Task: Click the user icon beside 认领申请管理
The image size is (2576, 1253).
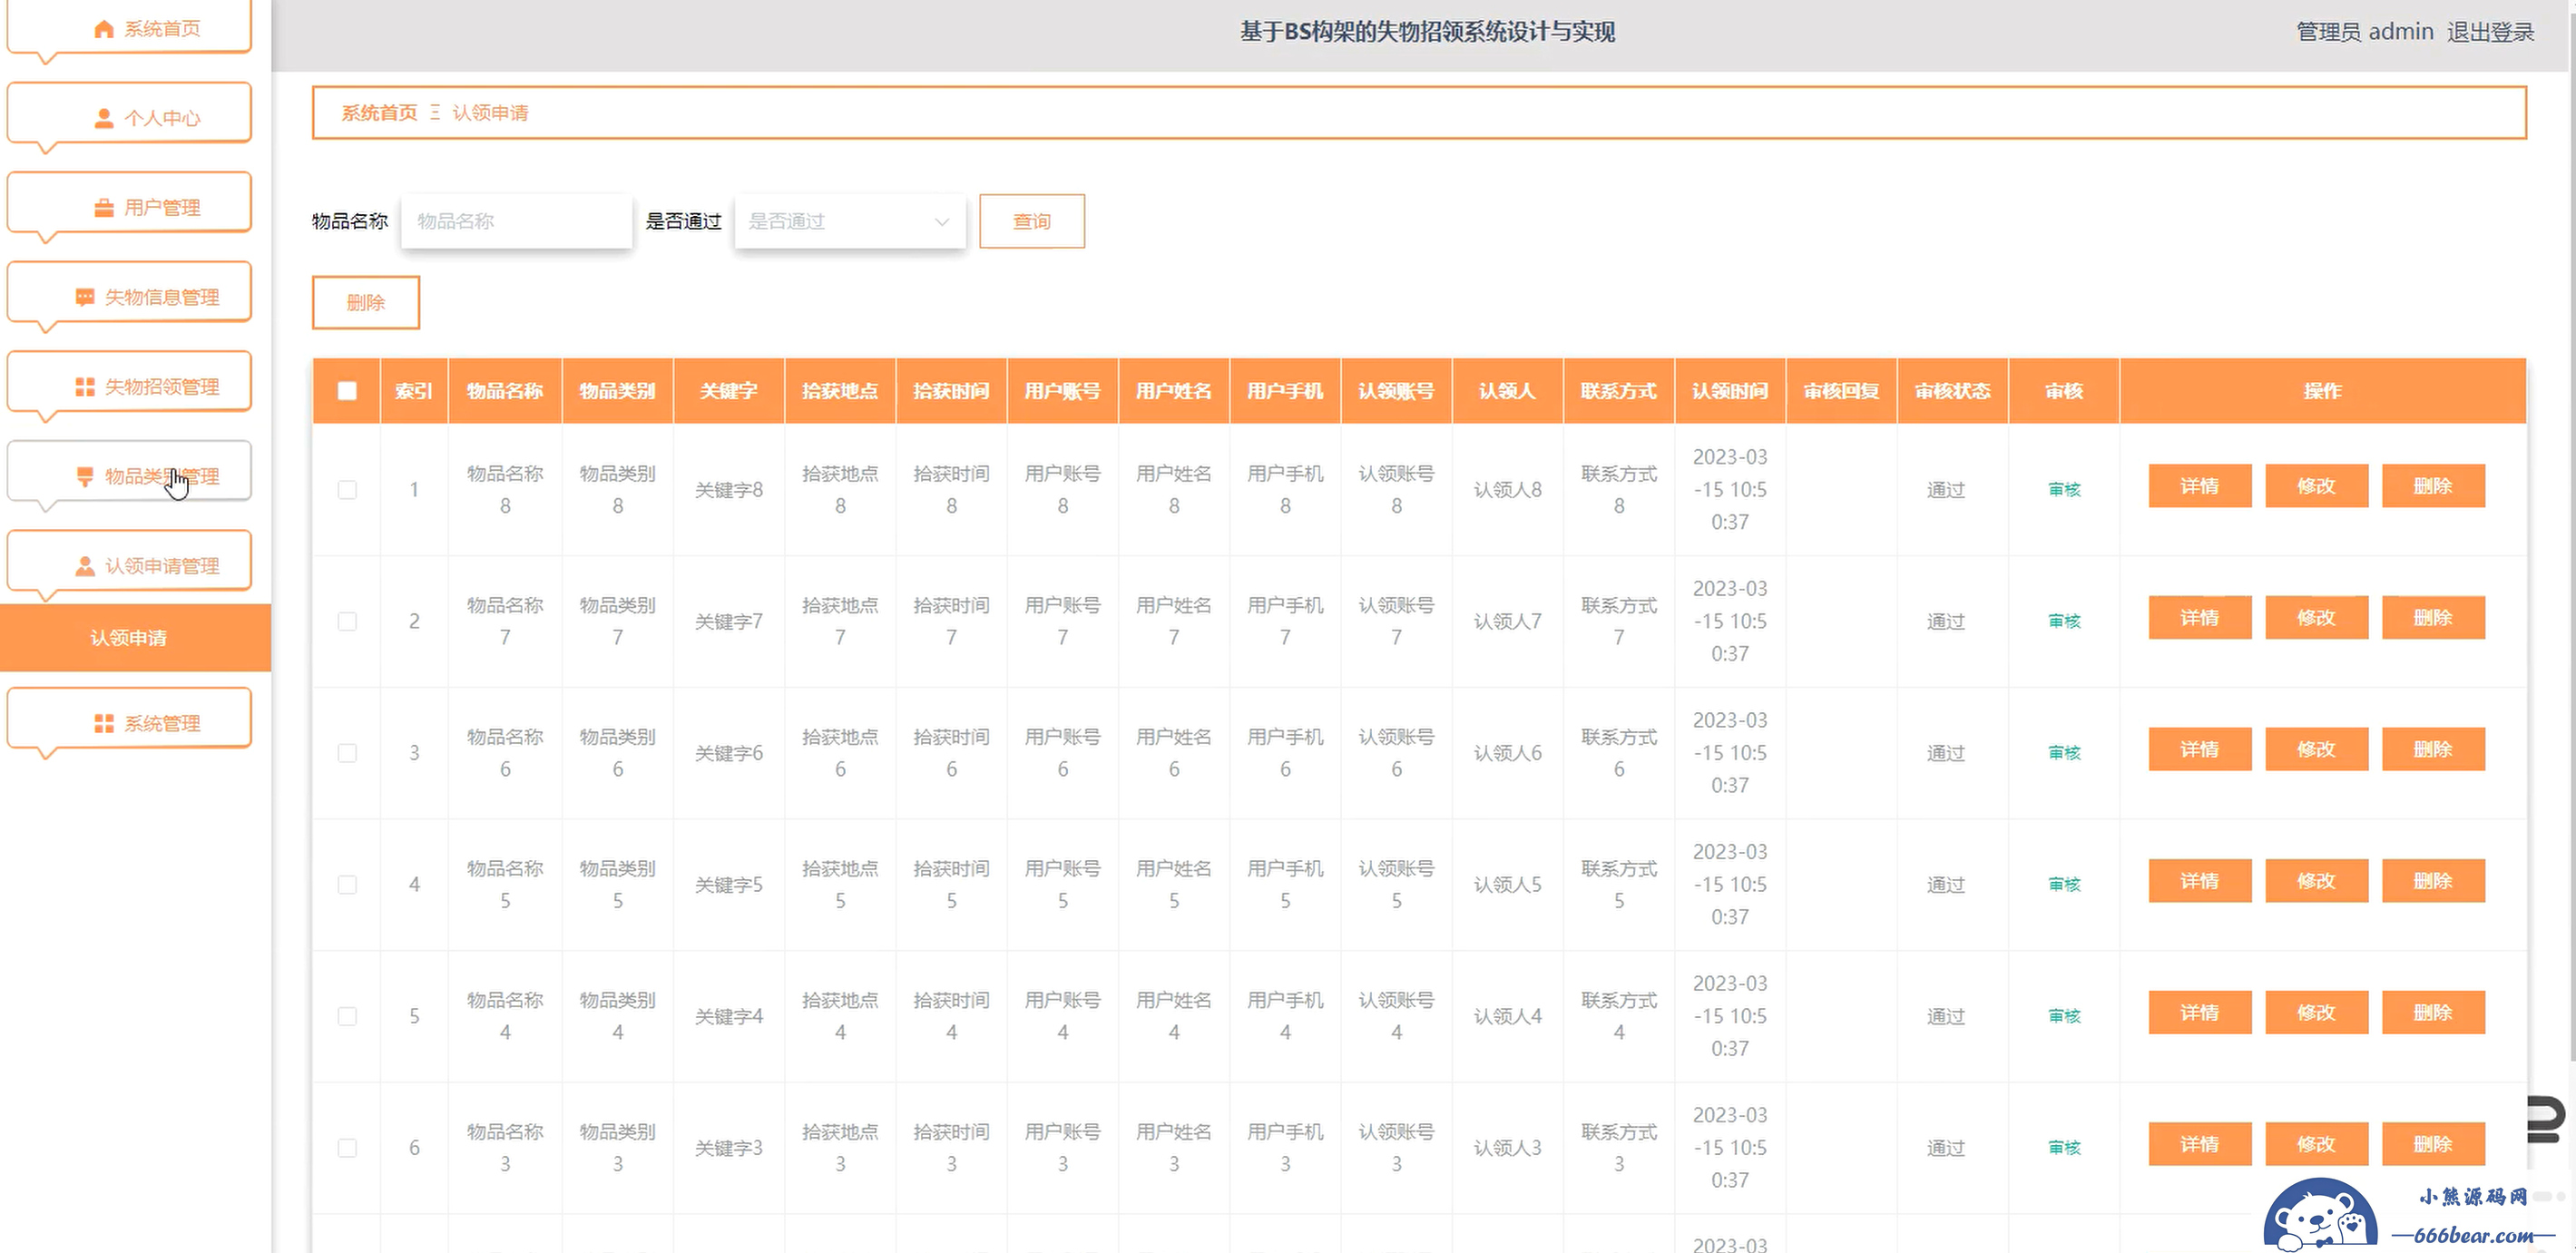Action: [85, 566]
